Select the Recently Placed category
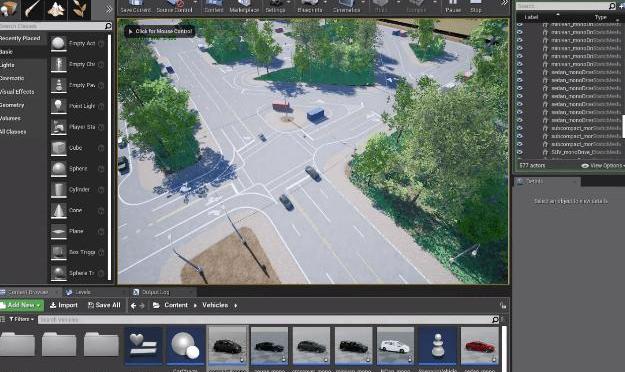This screenshot has width=625, height=372. 20,38
